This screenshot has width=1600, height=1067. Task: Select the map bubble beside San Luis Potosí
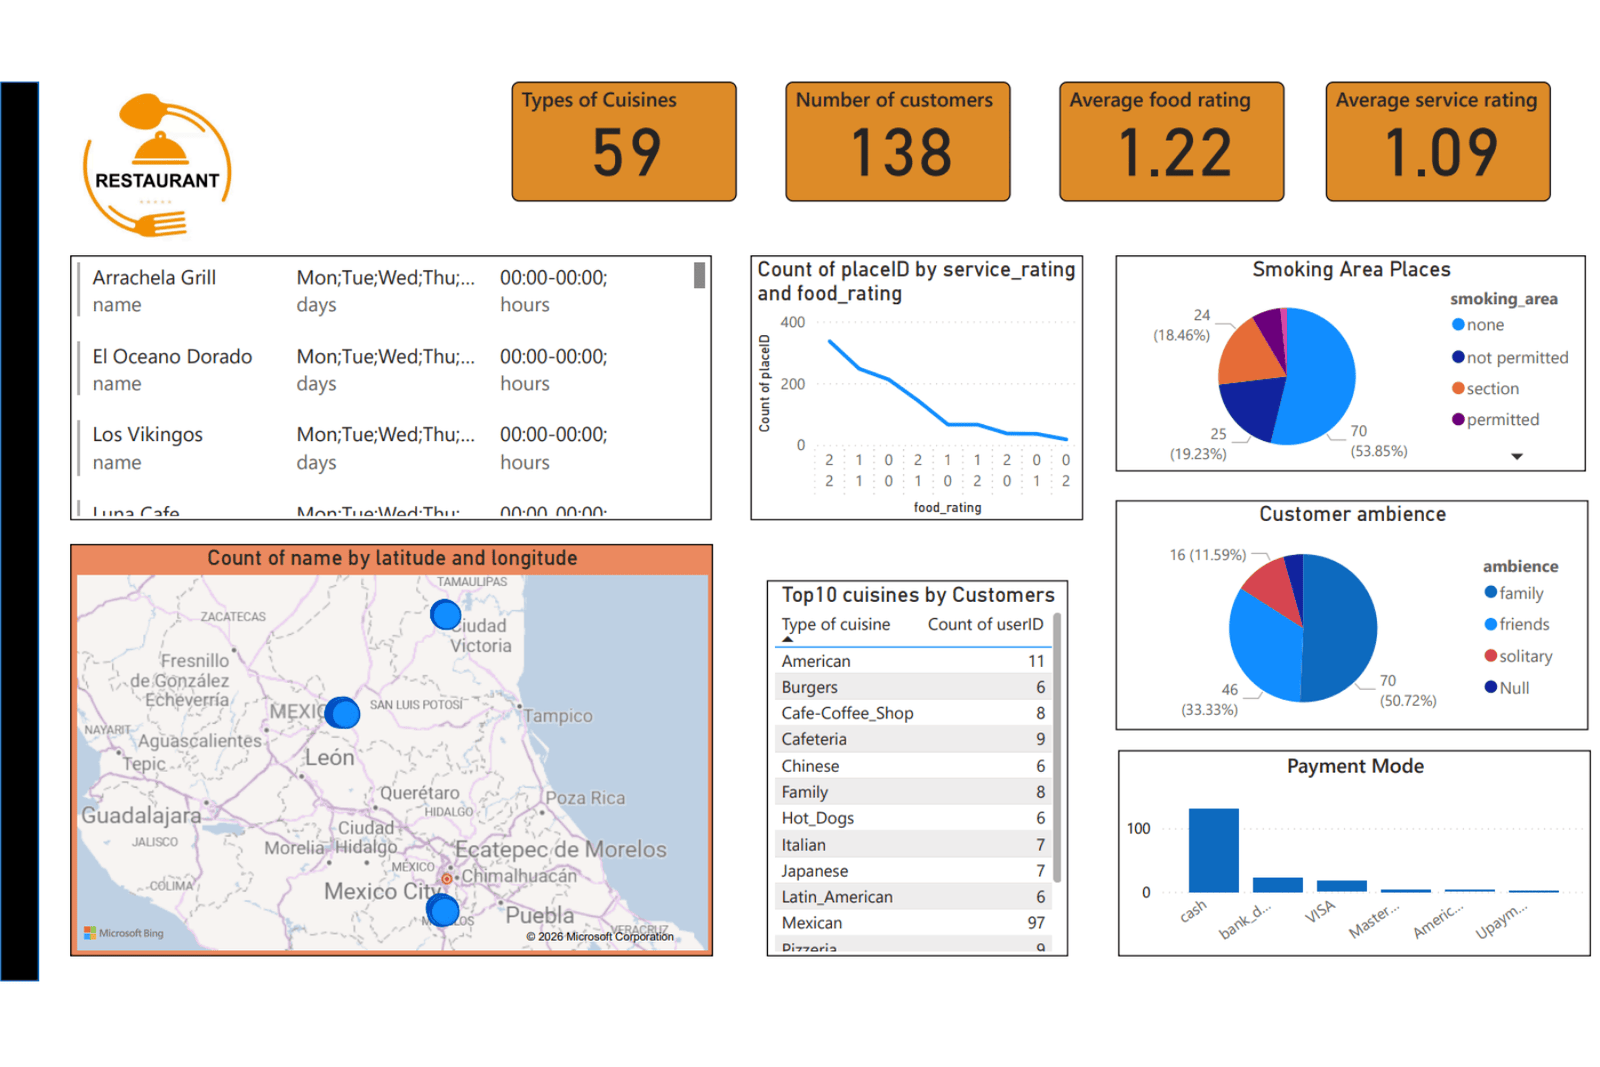(x=343, y=713)
